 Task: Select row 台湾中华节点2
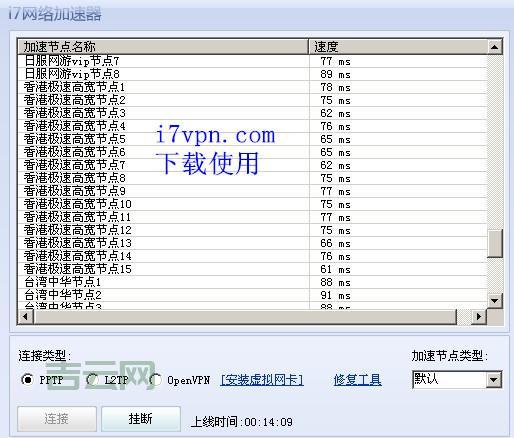click(x=252, y=295)
